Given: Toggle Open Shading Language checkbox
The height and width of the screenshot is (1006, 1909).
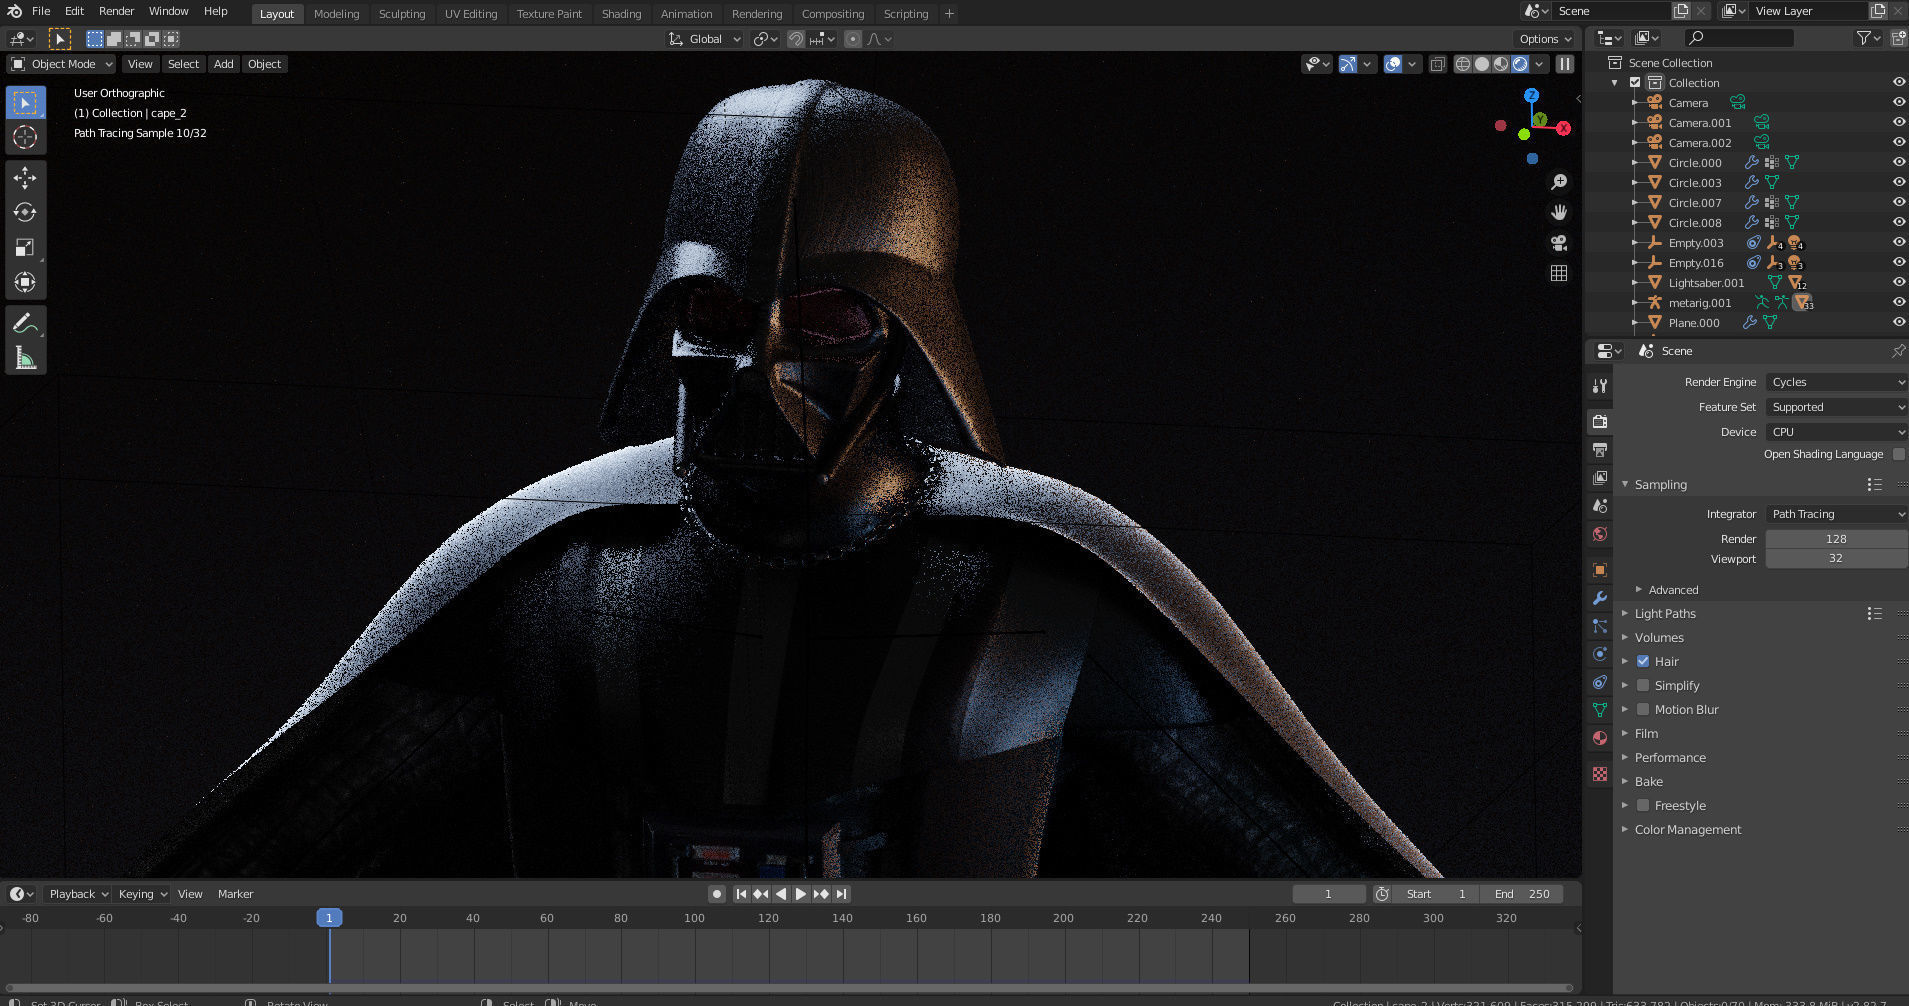Looking at the screenshot, I should tap(1898, 454).
